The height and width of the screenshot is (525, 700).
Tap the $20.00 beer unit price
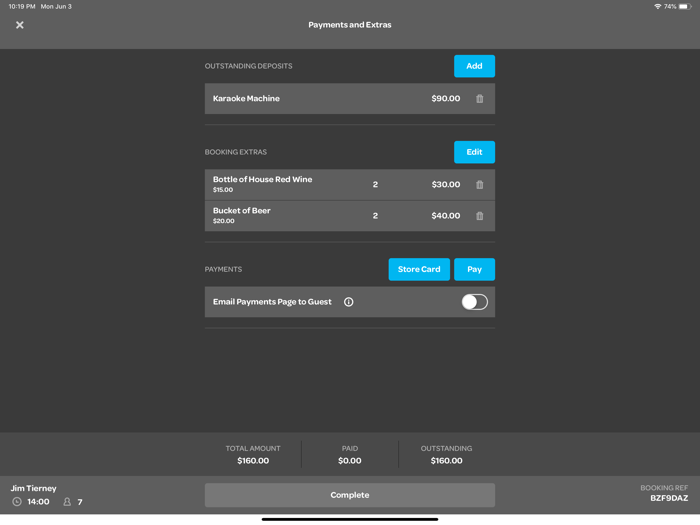click(224, 221)
